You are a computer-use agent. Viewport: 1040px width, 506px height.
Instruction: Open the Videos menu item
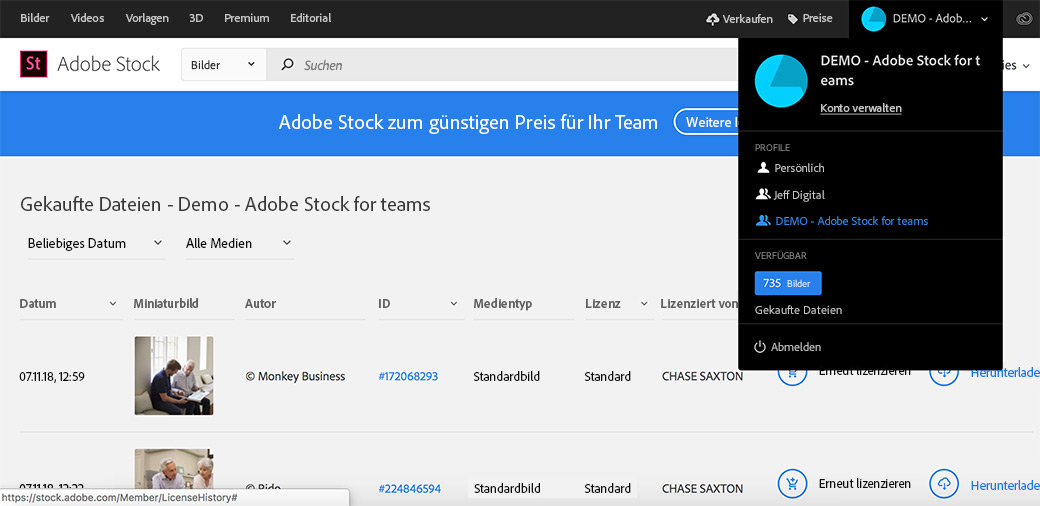point(88,18)
